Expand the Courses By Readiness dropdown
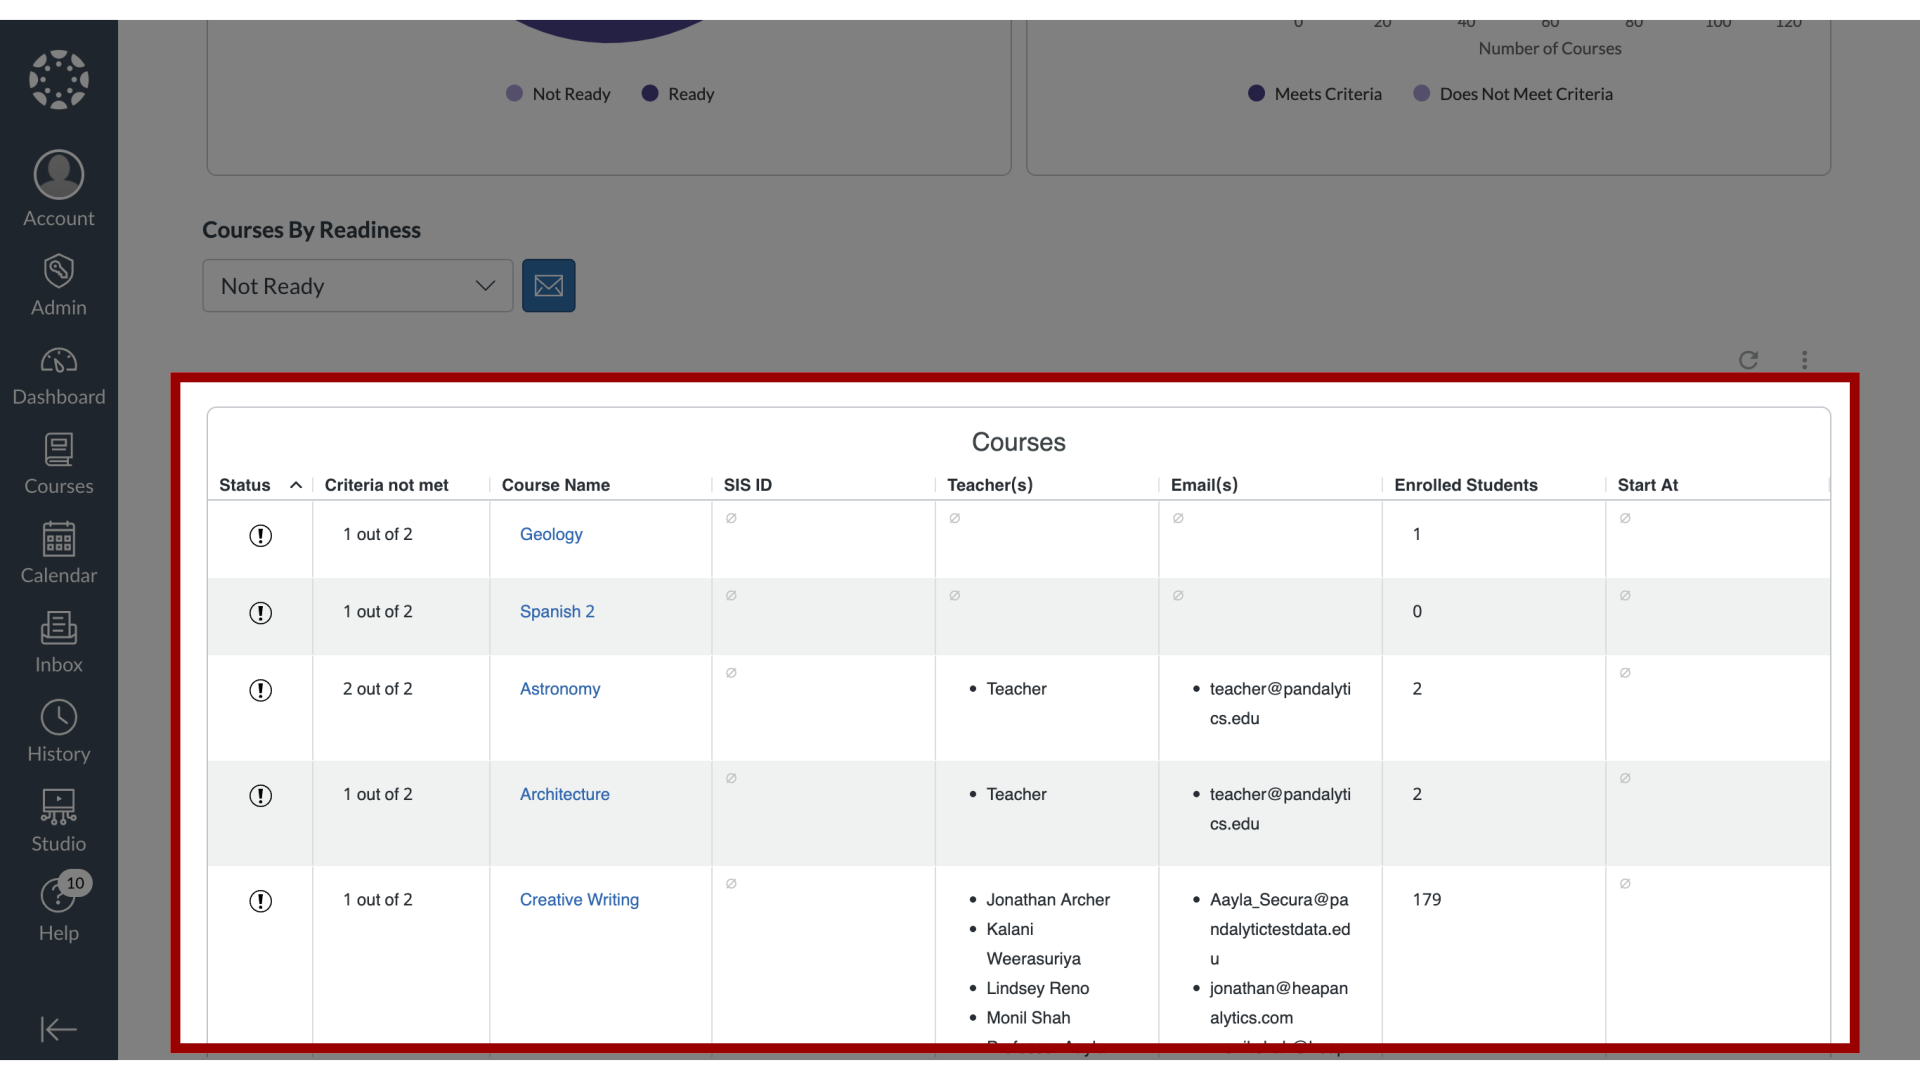Viewport: 1920px width, 1080px height. pos(357,285)
